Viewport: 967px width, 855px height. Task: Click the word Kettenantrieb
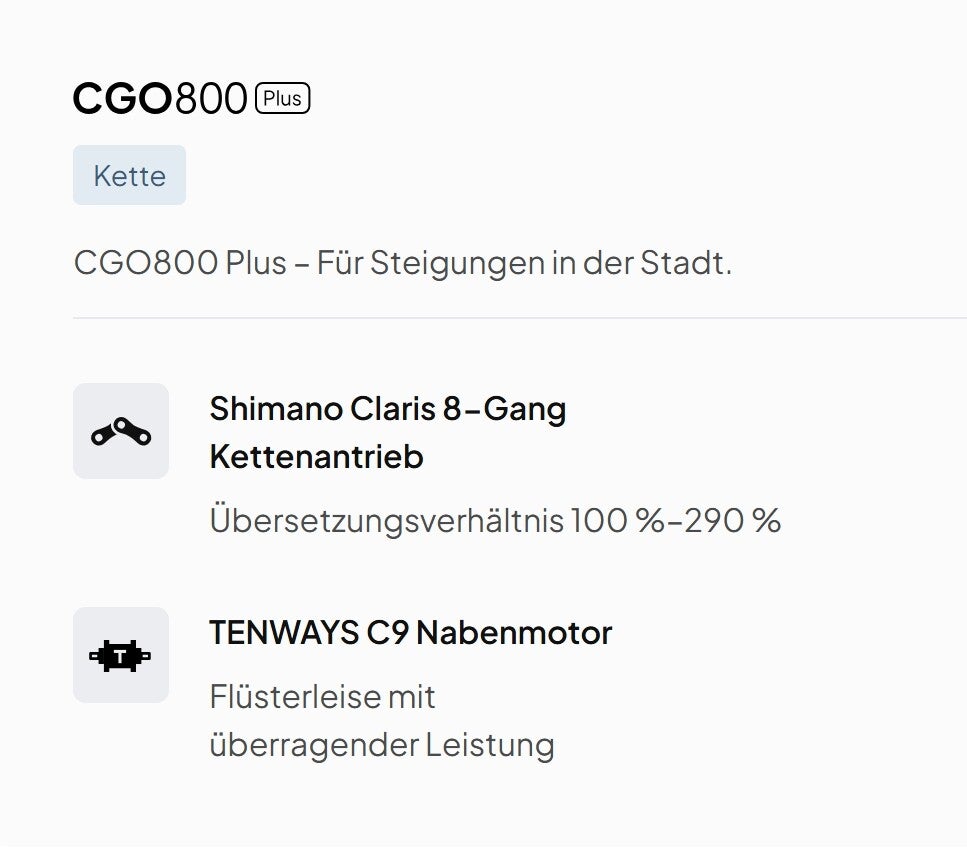pyautogui.click(x=316, y=457)
